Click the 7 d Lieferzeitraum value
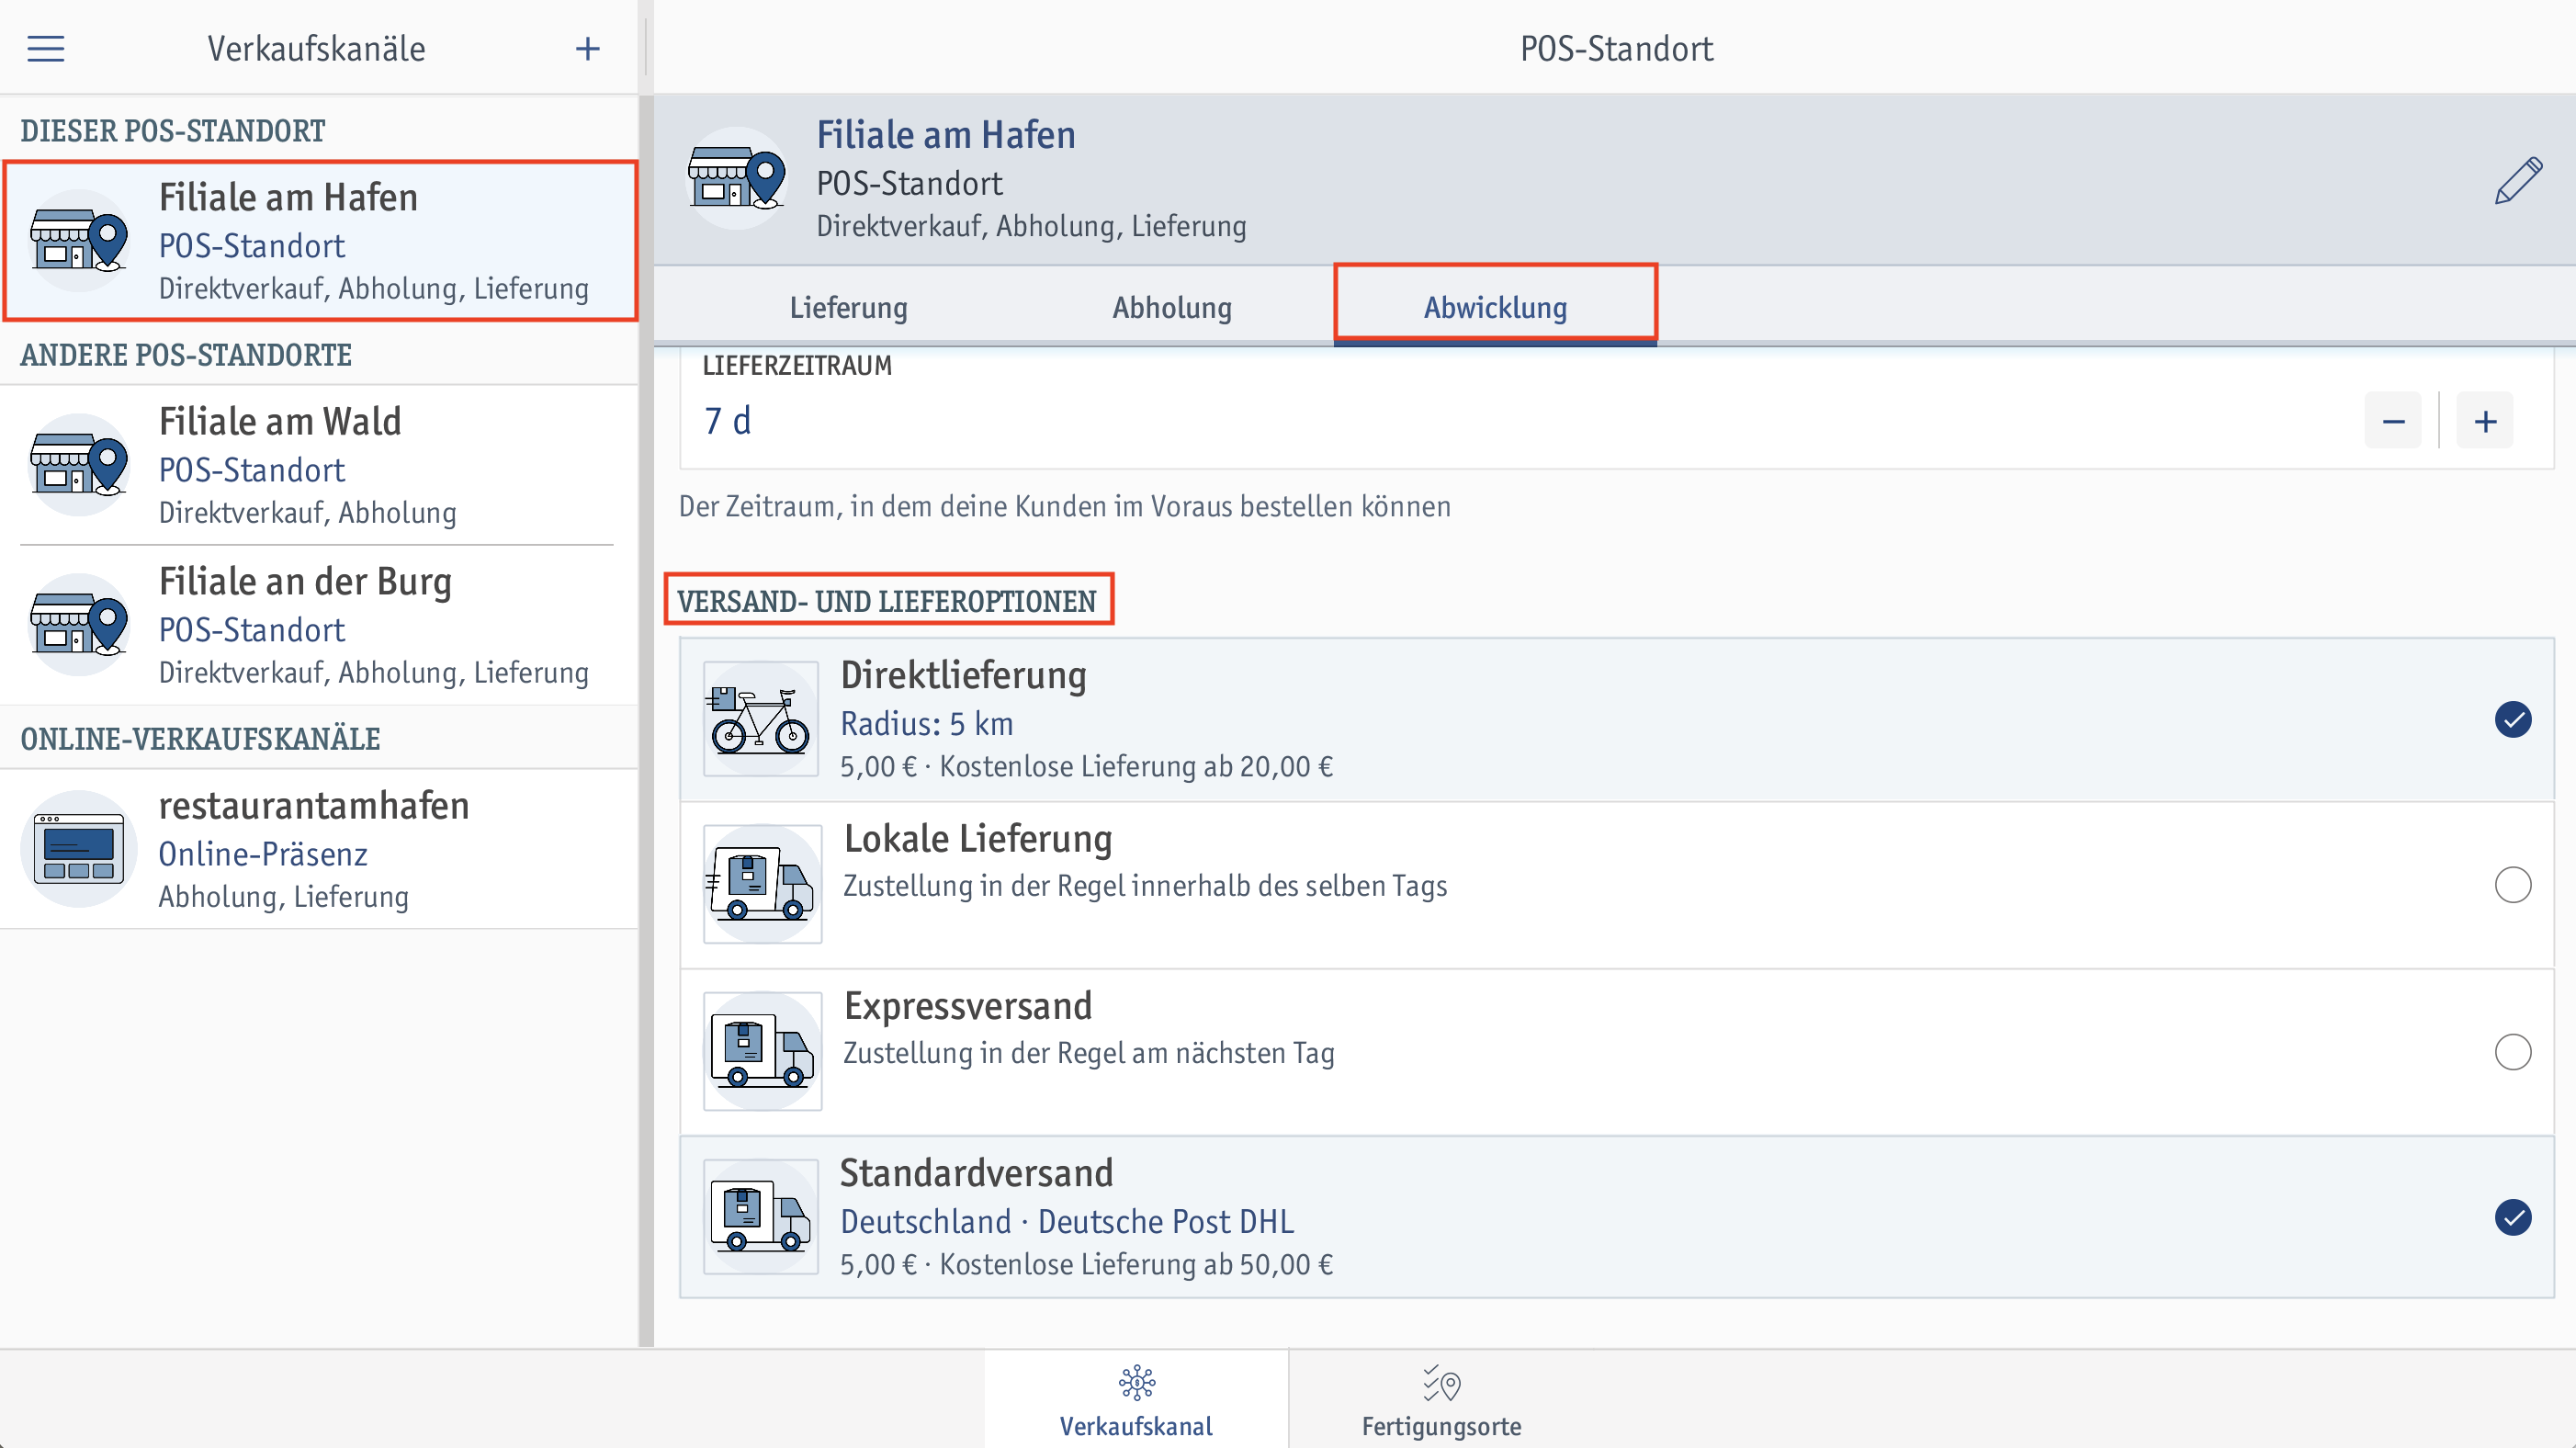 point(728,421)
